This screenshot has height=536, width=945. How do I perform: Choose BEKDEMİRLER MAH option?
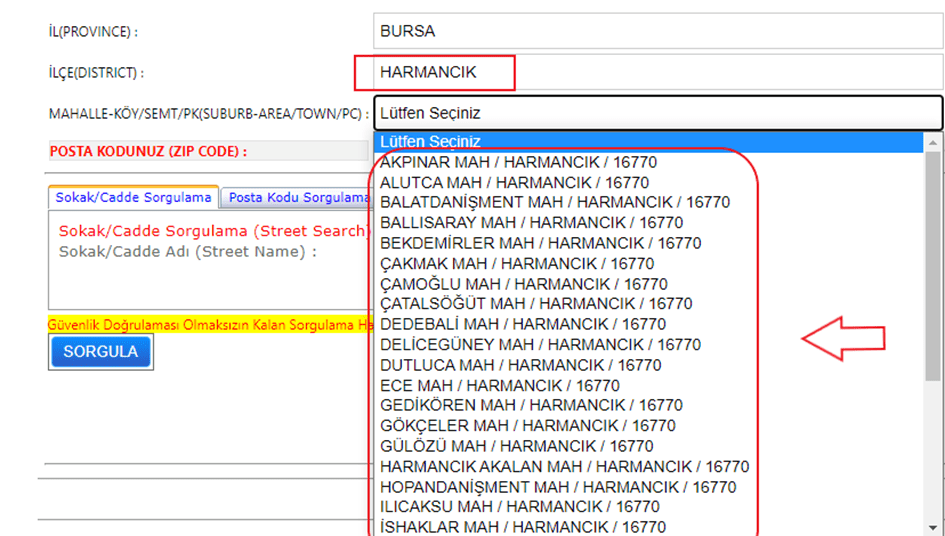point(540,243)
